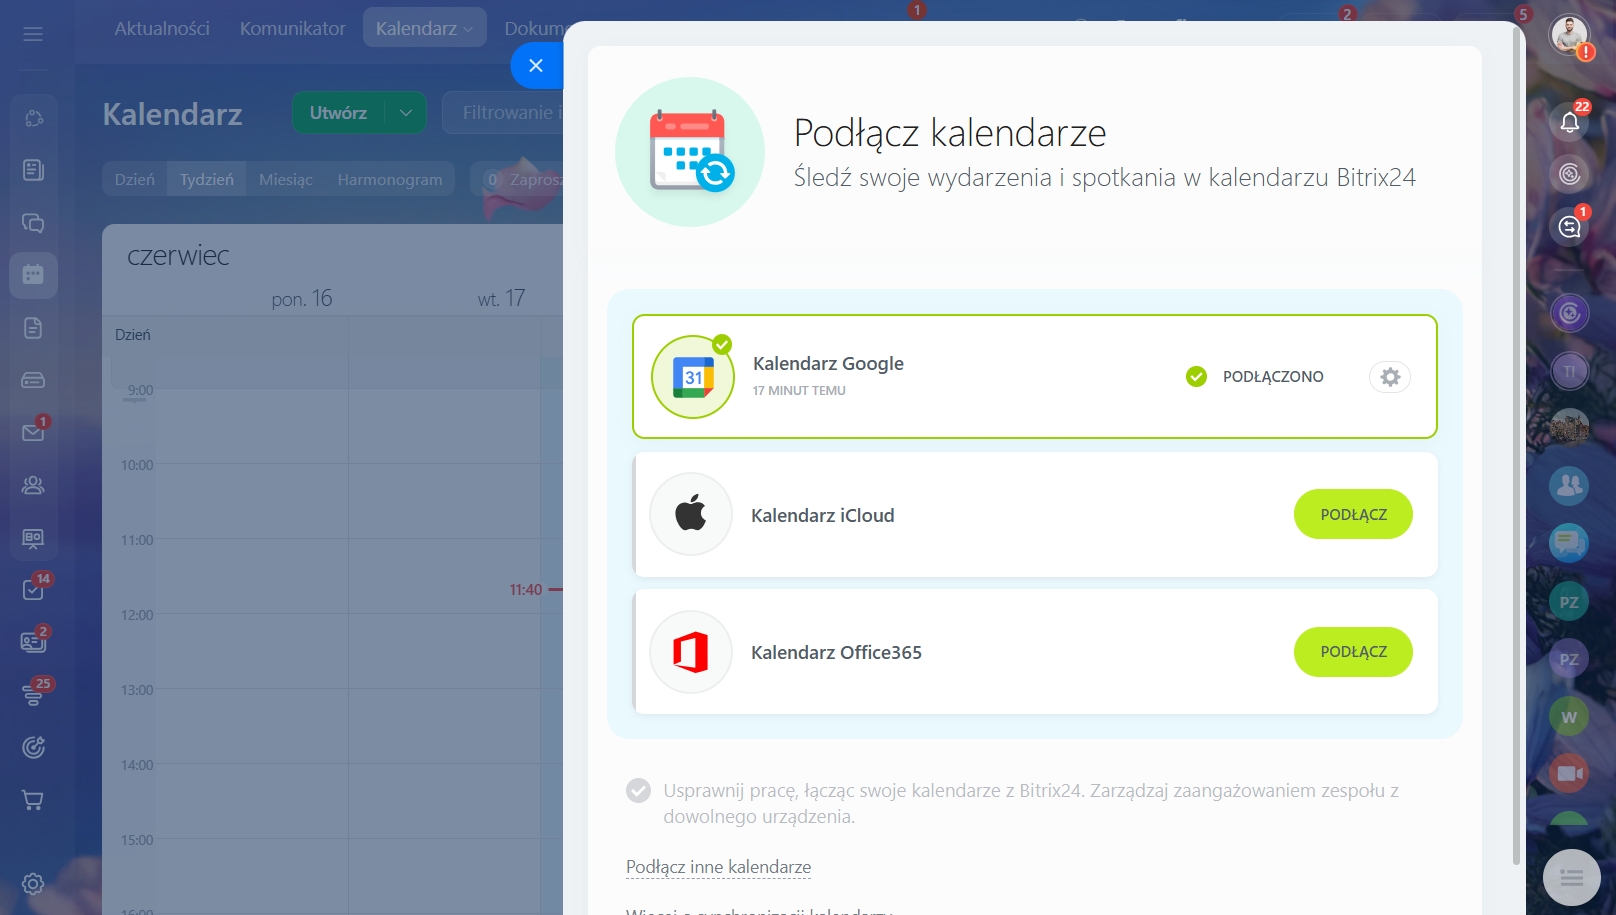Select the calendar icon in left sidebar
Image resolution: width=1616 pixels, height=915 pixels.
click(x=33, y=275)
